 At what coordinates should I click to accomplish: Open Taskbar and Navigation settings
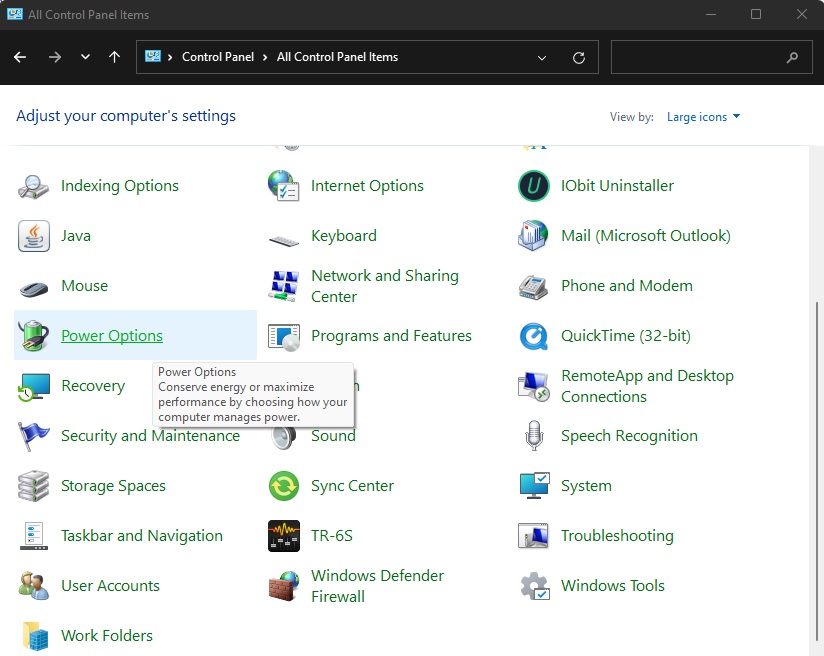point(143,536)
